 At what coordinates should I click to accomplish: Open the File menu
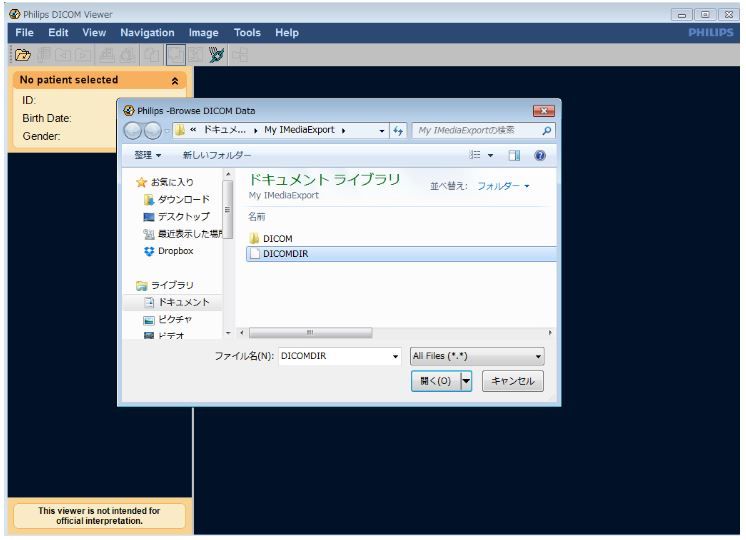click(x=24, y=33)
